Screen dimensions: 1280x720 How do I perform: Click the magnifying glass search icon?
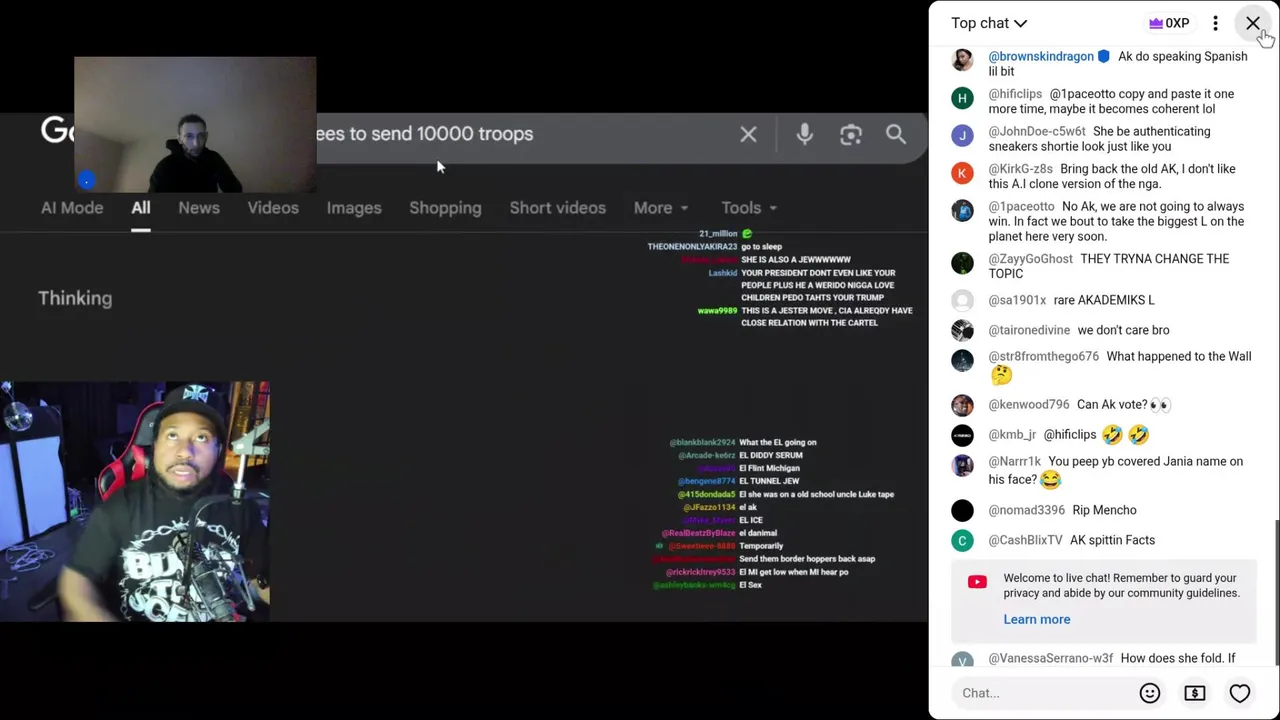pyautogui.click(x=896, y=134)
